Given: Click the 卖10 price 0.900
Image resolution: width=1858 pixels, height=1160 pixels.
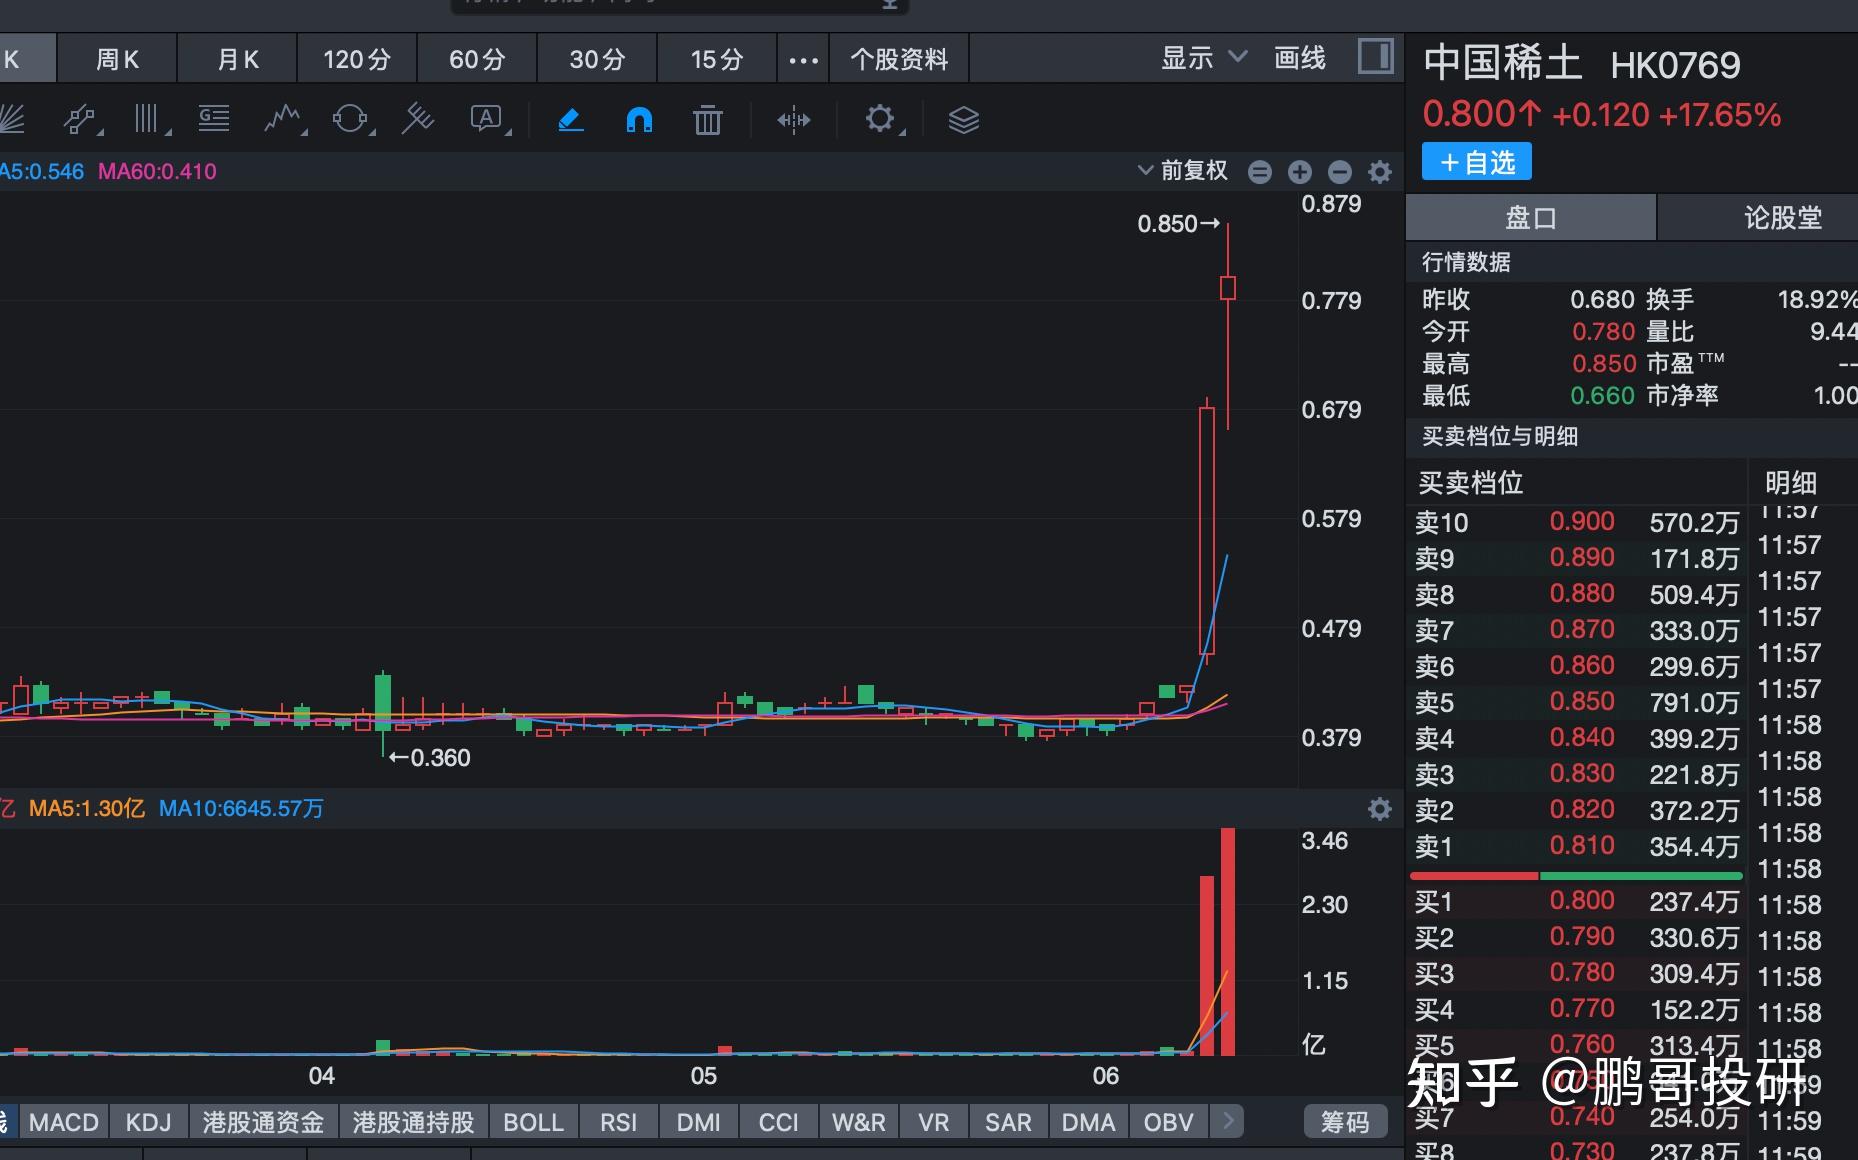Looking at the screenshot, I should pos(1582,522).
